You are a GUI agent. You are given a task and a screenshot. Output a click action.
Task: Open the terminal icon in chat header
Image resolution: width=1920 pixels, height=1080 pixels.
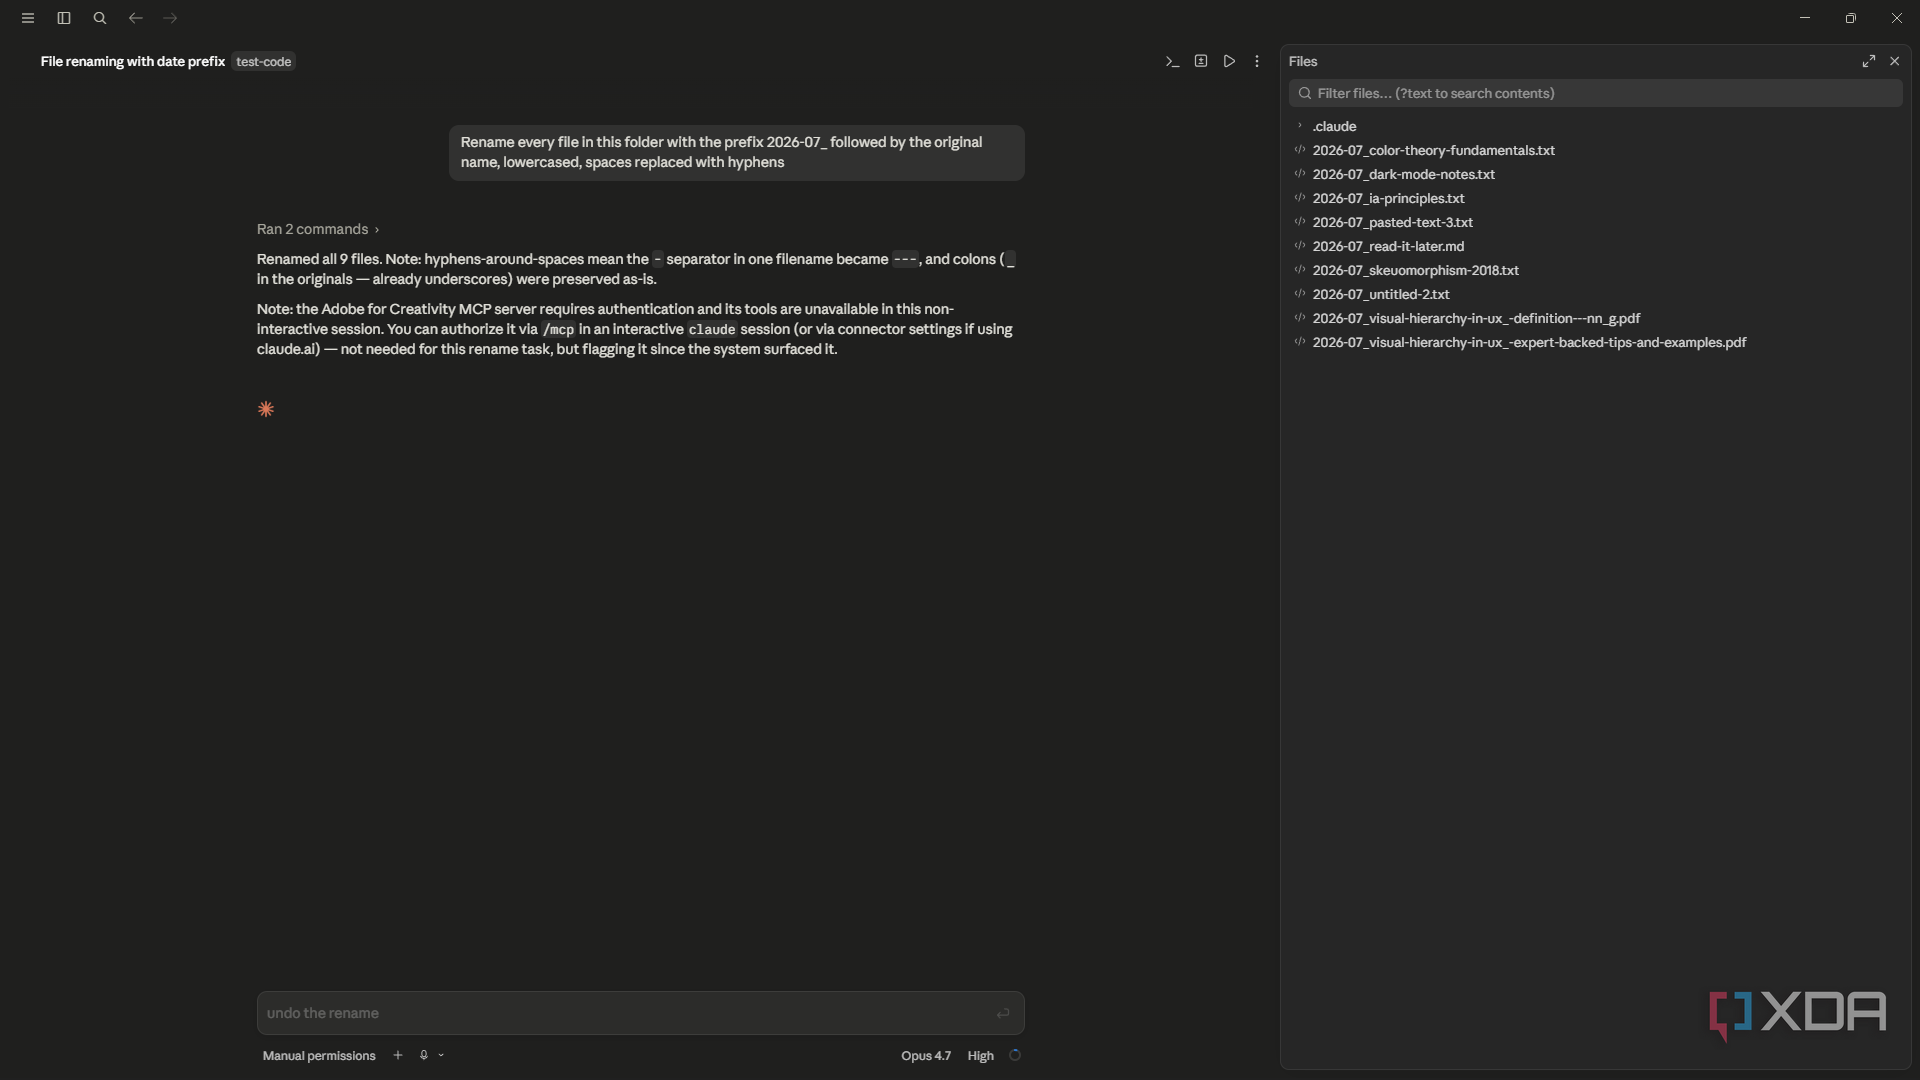pos(1172,61)
